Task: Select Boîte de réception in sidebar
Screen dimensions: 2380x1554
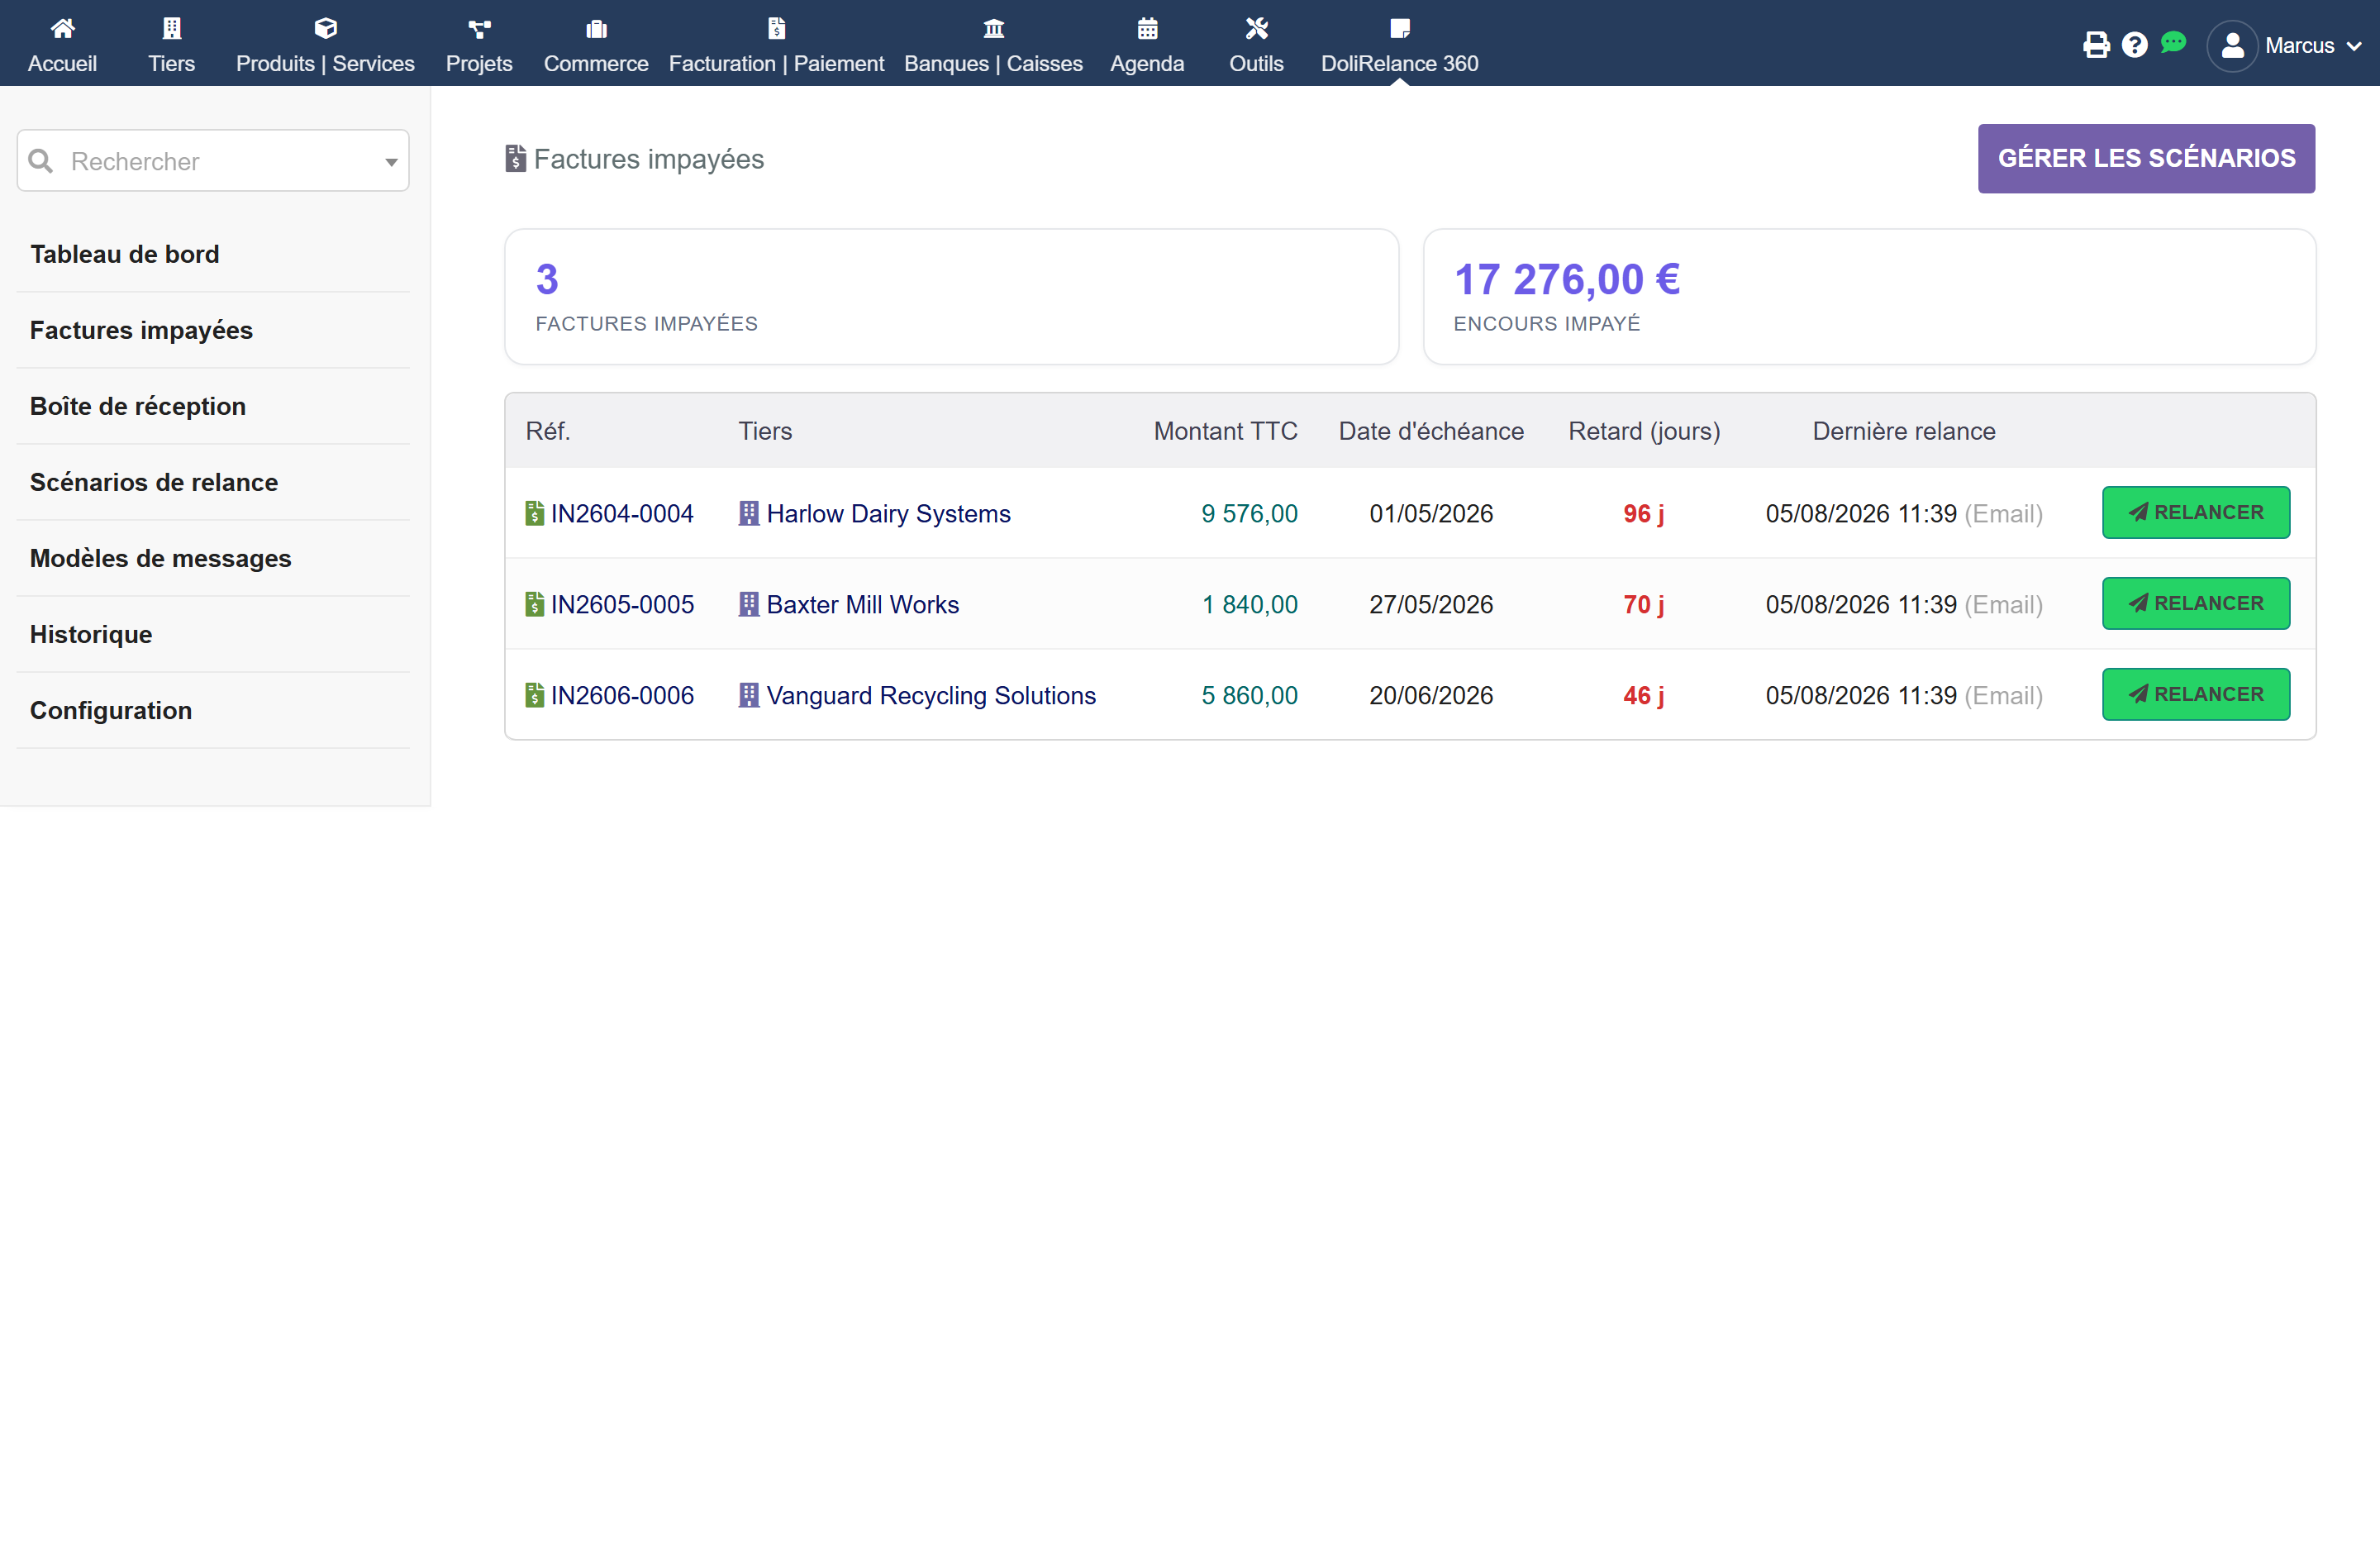Action: tap(138, 406)
